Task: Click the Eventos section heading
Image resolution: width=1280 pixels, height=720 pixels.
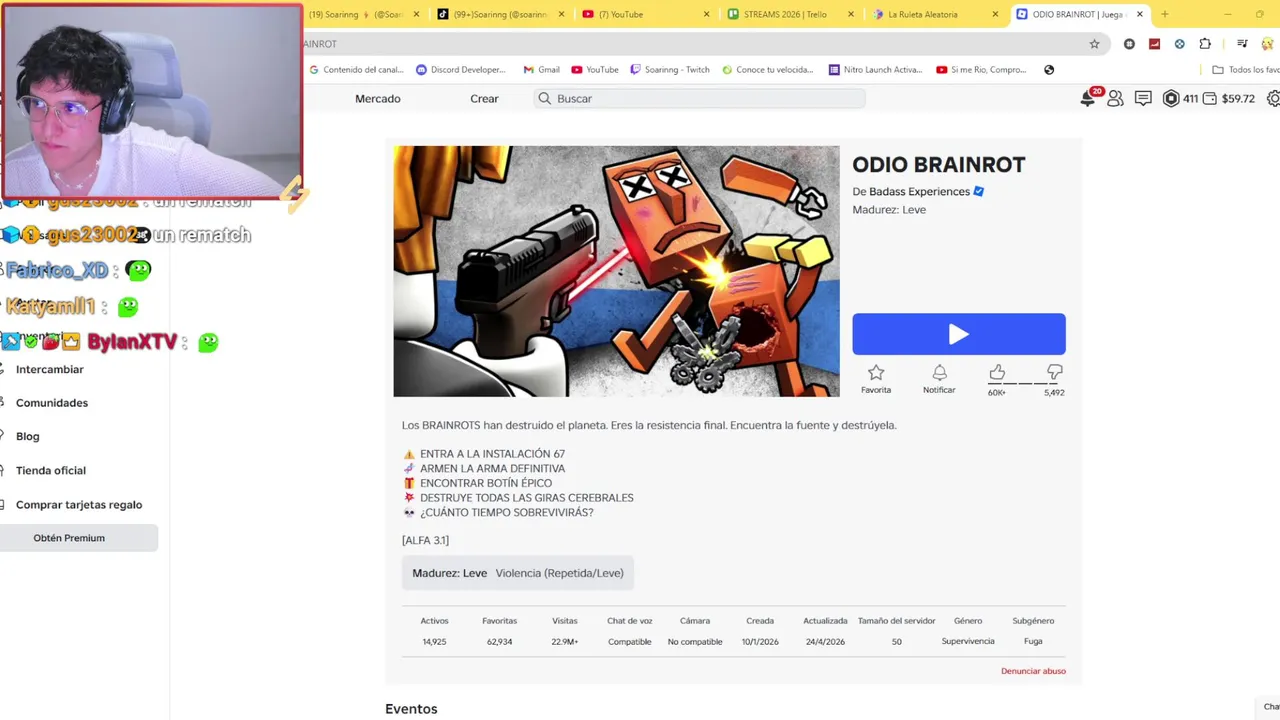Action: (x=411, y=709)
